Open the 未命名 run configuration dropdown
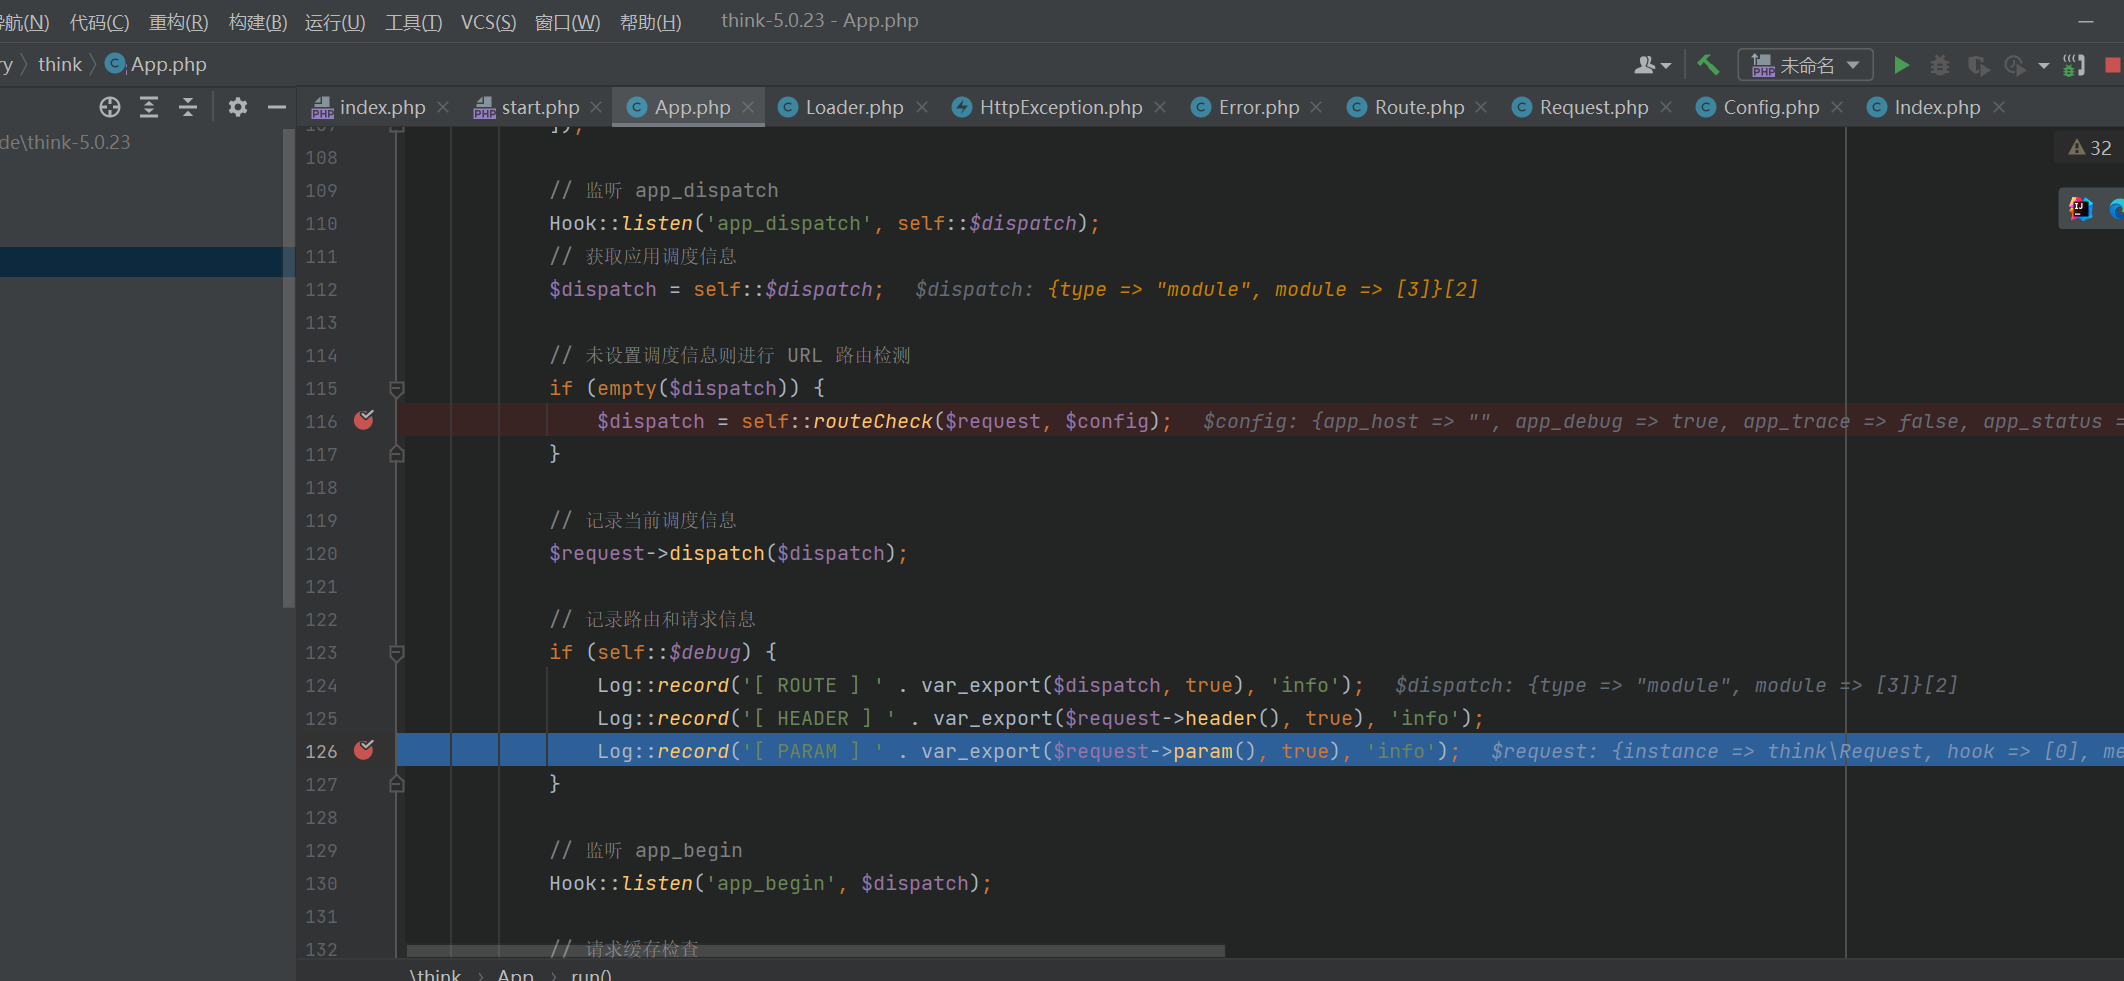2124x981 pixels. click(1805, 65)
